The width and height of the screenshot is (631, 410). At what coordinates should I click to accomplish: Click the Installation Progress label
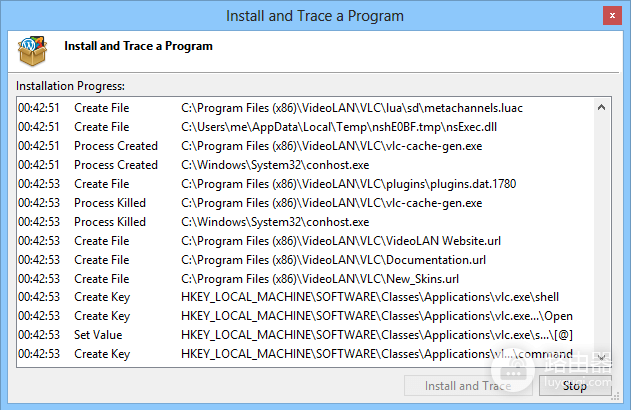[70, 86]
